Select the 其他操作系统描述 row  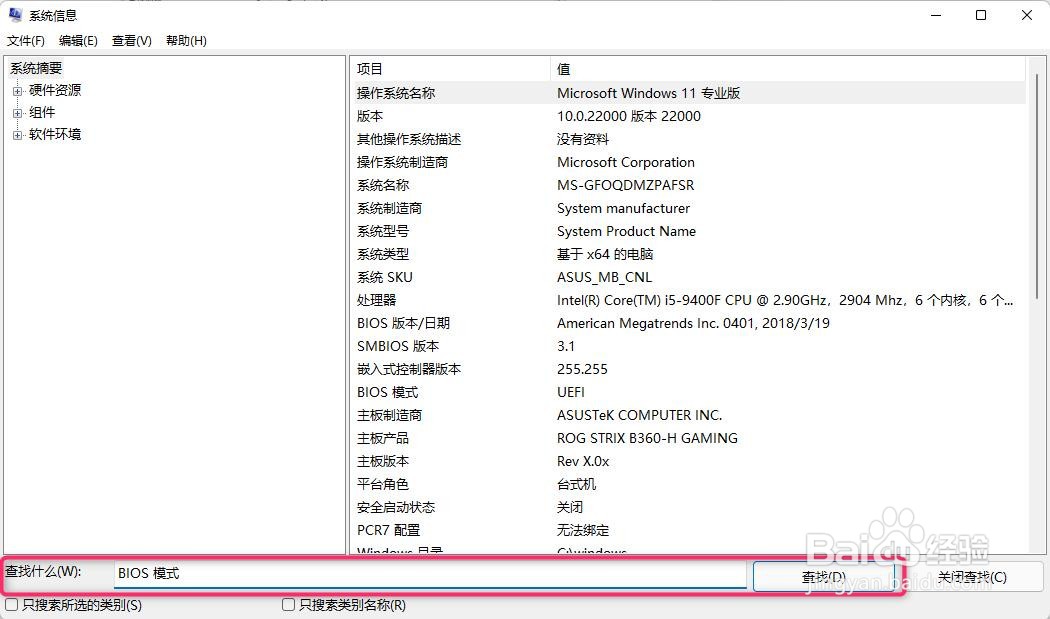[688, 139]
